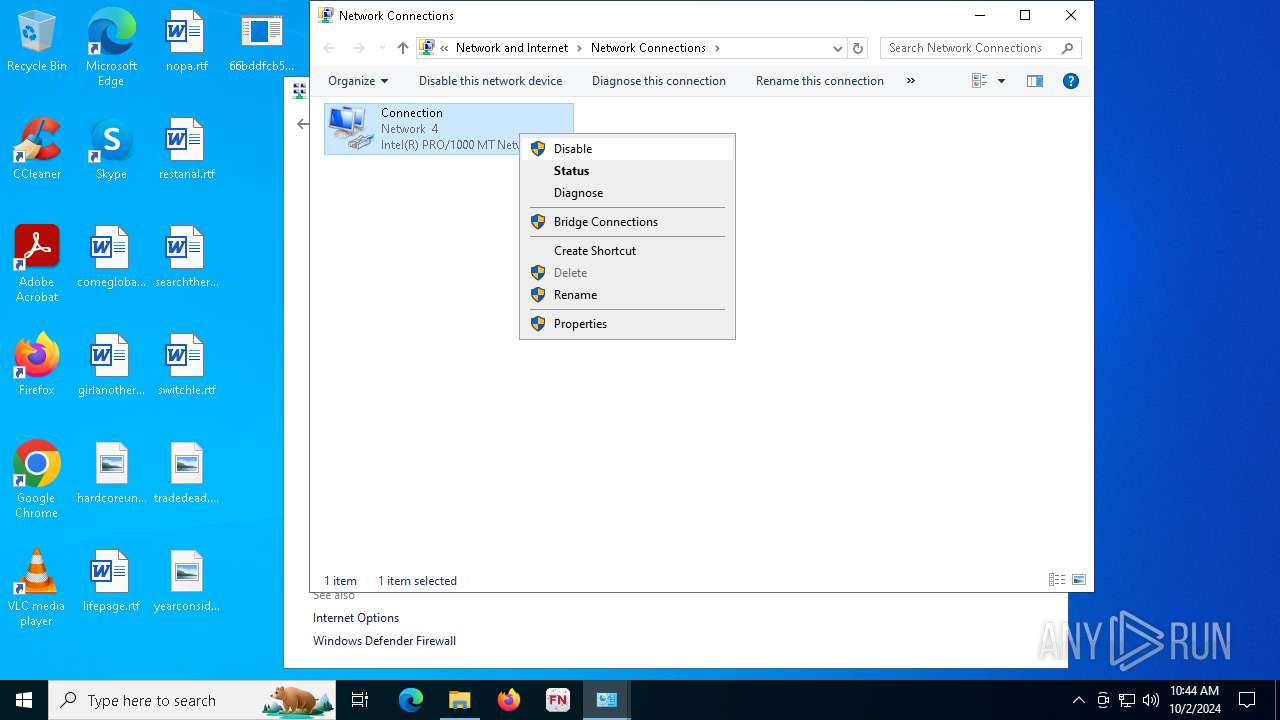Viewport: 1280px width, 720px height.
Task: Choose Create Shortcut menu entry
Action: click(627, 251)
